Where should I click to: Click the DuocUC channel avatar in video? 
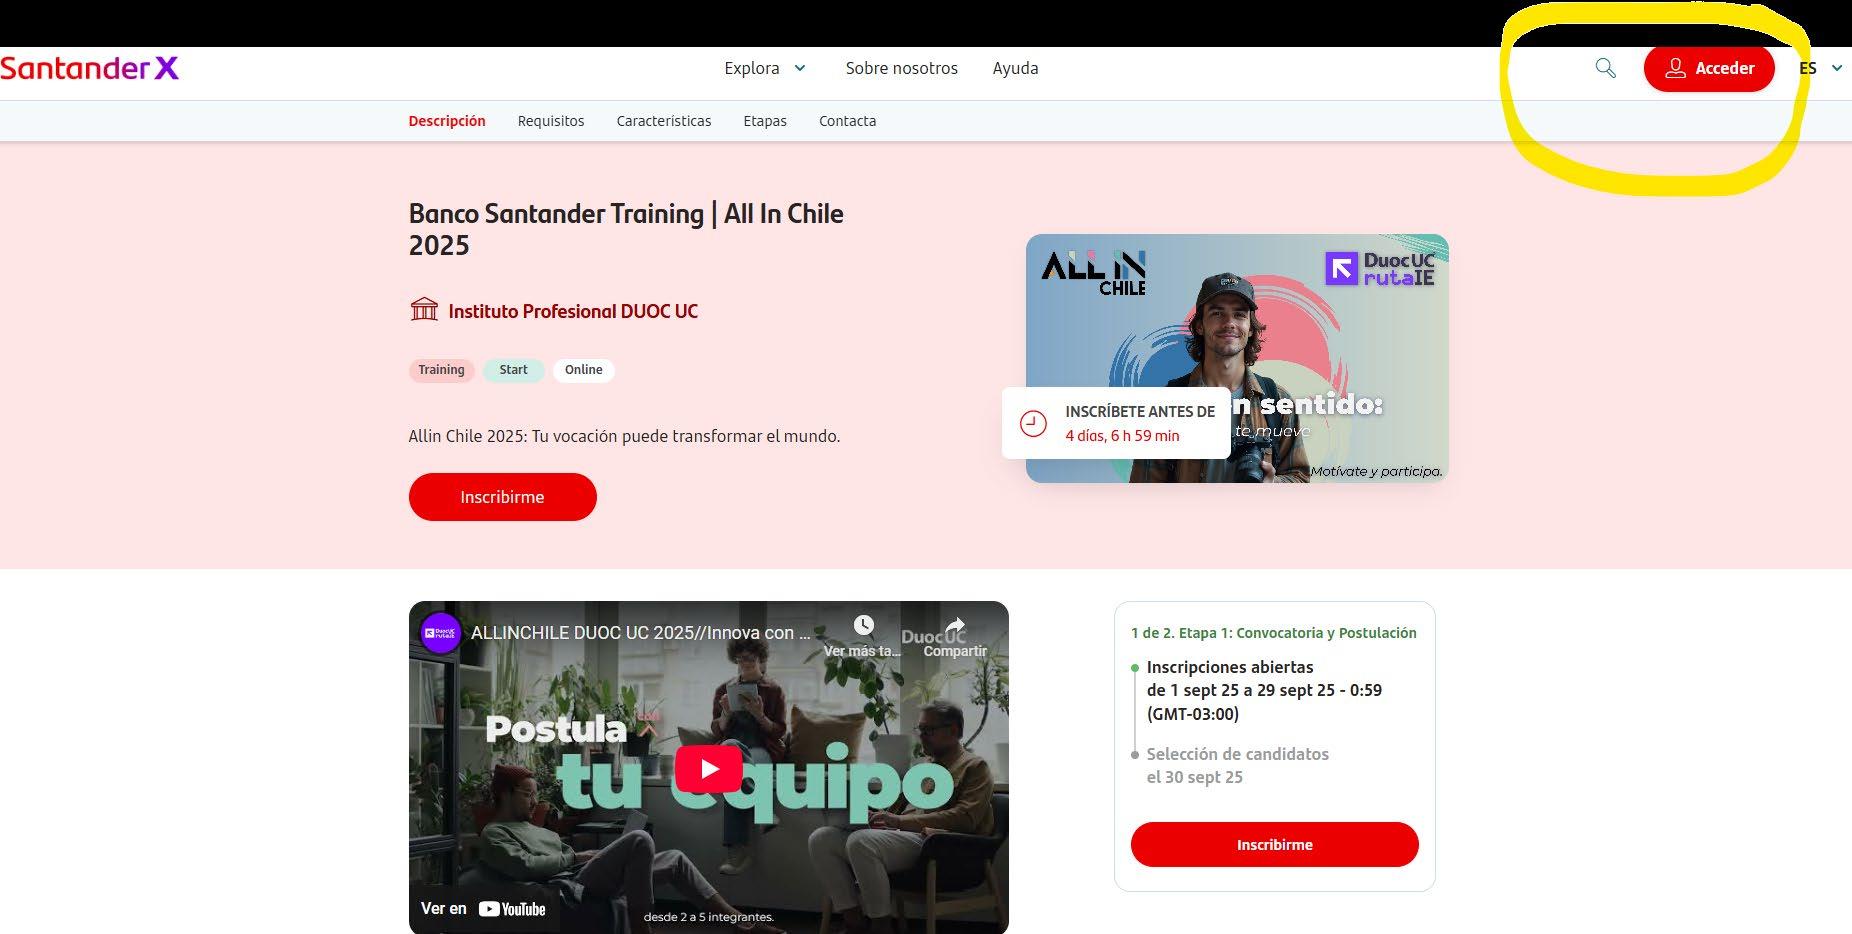[x=440, y=633]
